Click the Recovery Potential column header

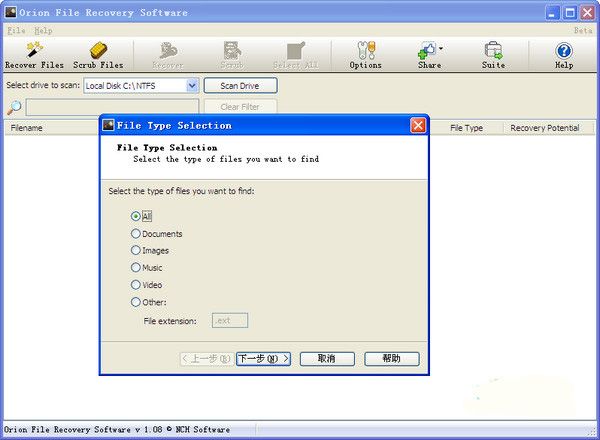tap(544, 128)
